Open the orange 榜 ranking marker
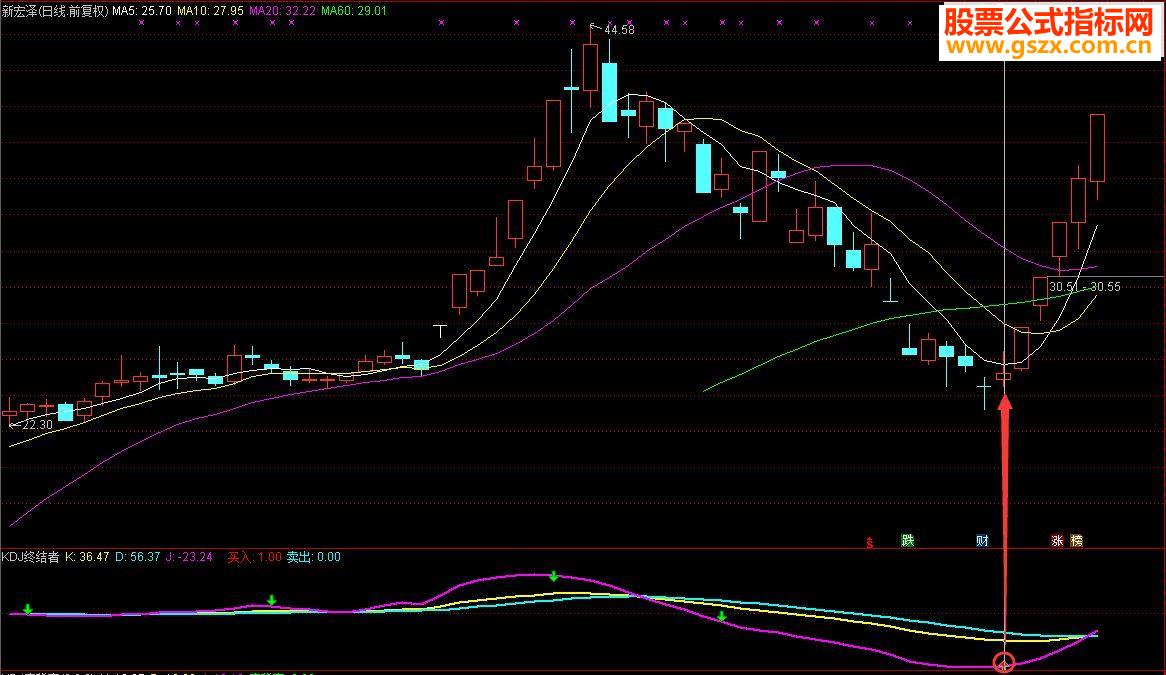The width and height of the screenshot is (1166, 675). pyautogui.click(x=1077, y=540)
